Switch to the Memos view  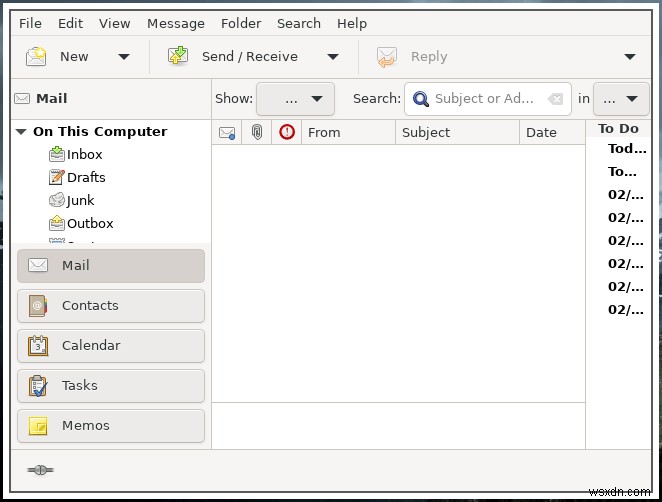[x=111, y=426]
